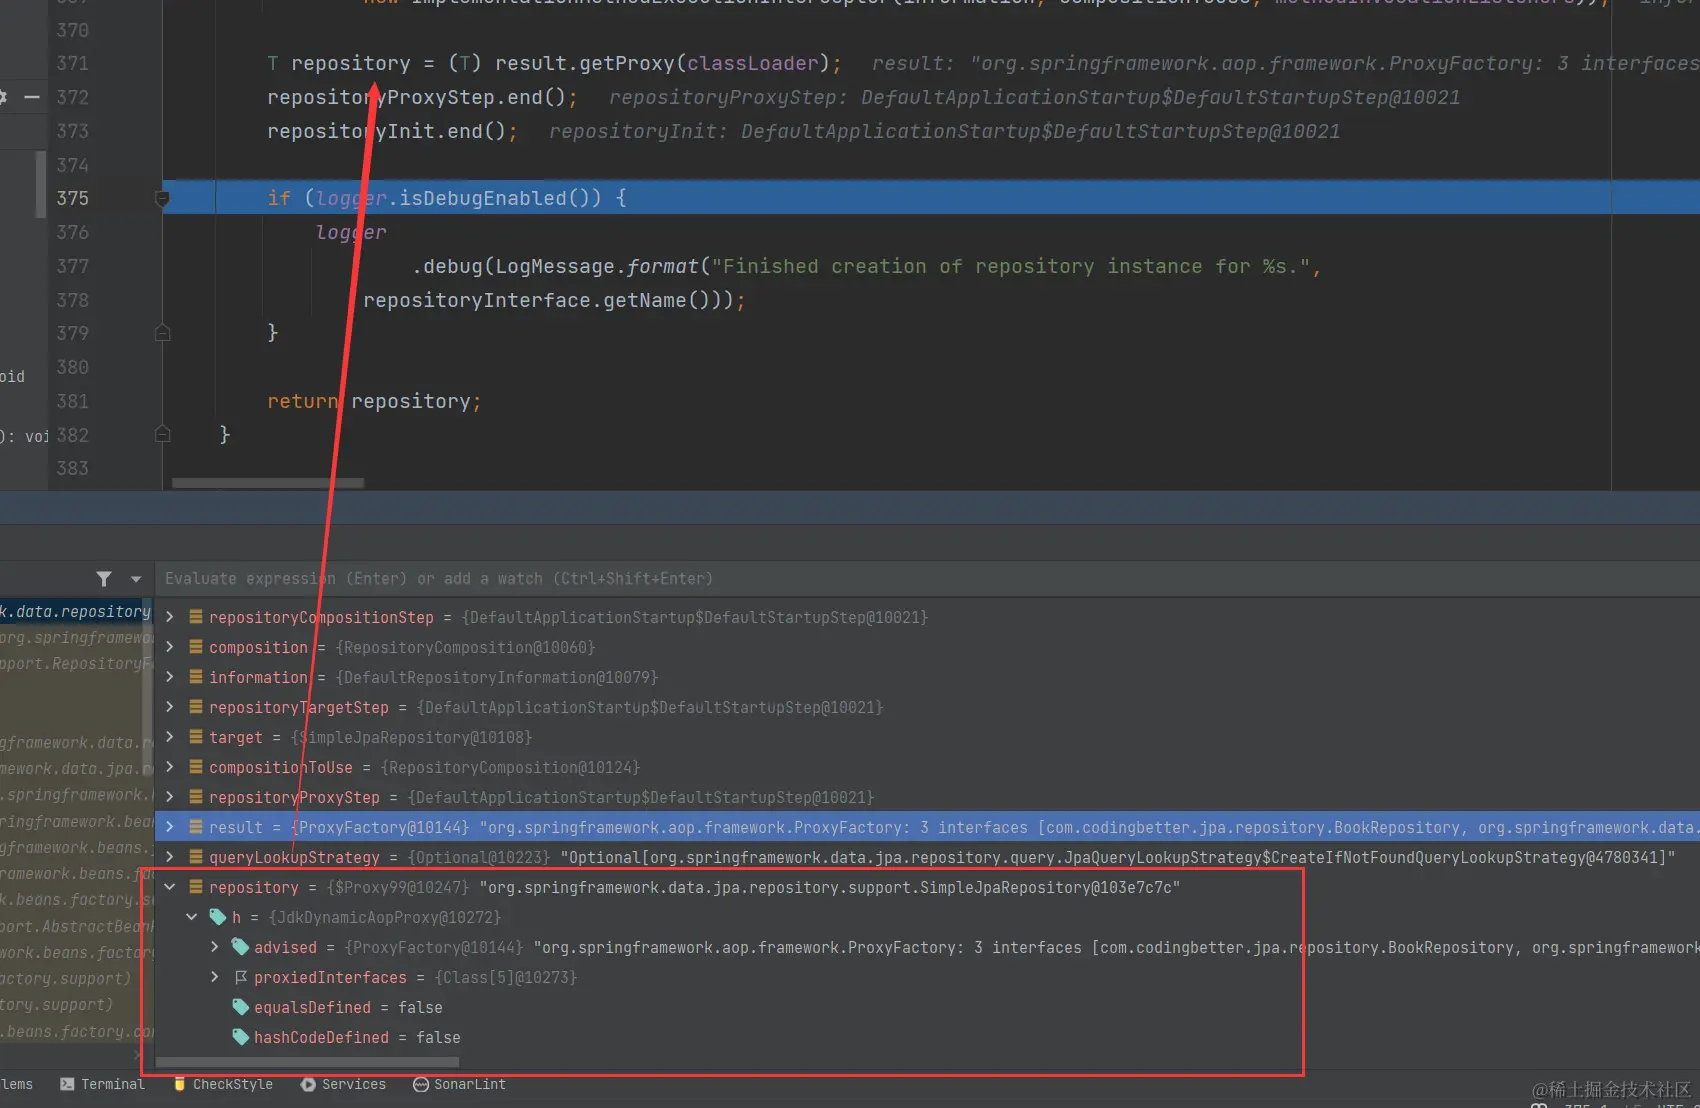Click the variable icon beside information

(196, 677)
